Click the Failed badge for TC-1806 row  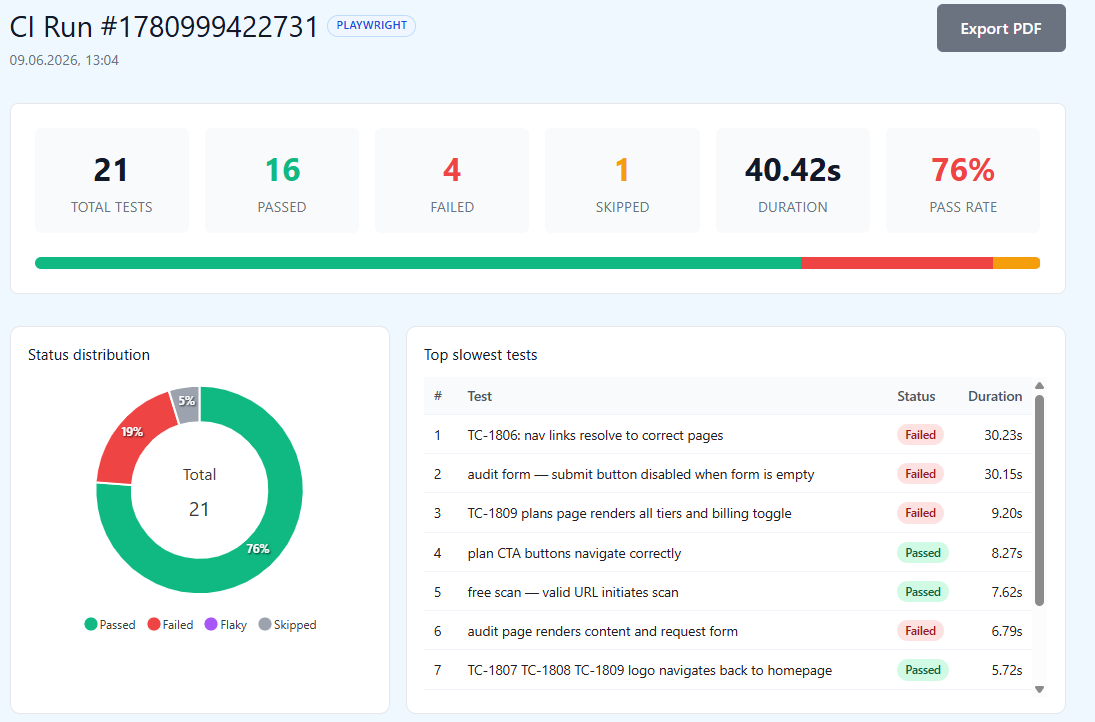920,434
